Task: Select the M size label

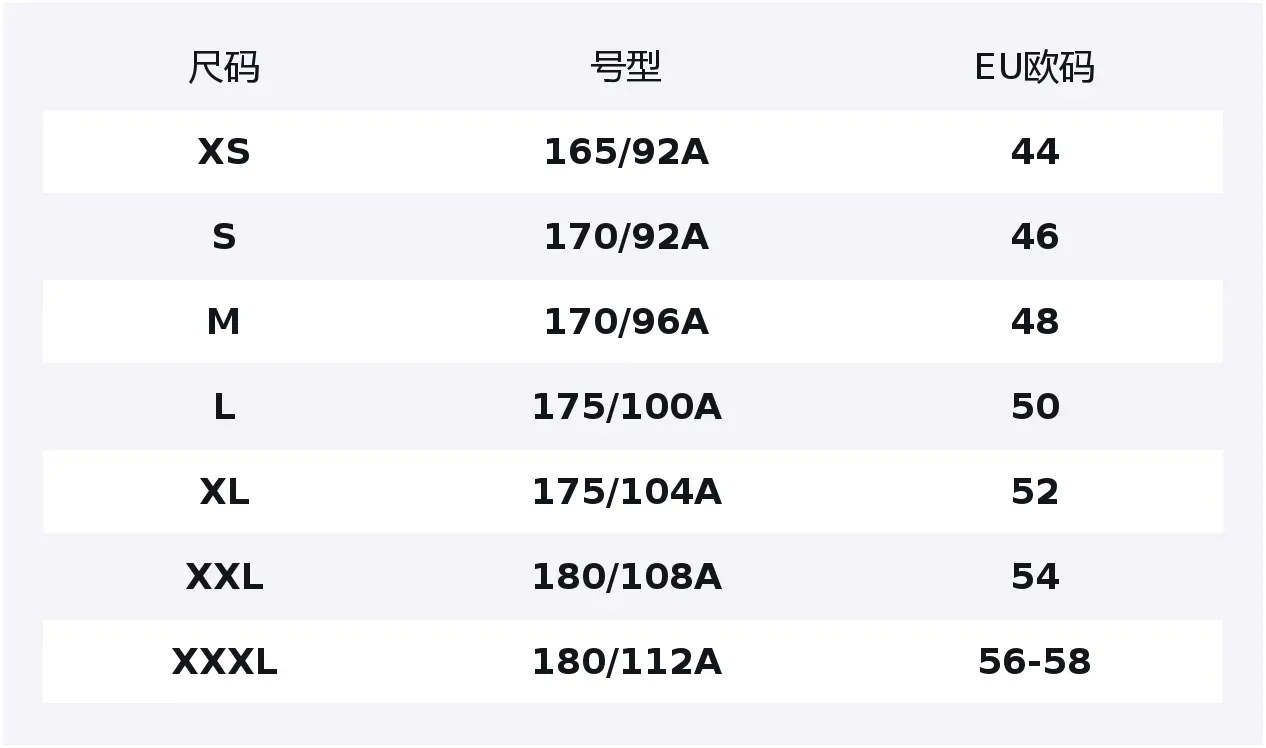Action: [x=224, y=322]
